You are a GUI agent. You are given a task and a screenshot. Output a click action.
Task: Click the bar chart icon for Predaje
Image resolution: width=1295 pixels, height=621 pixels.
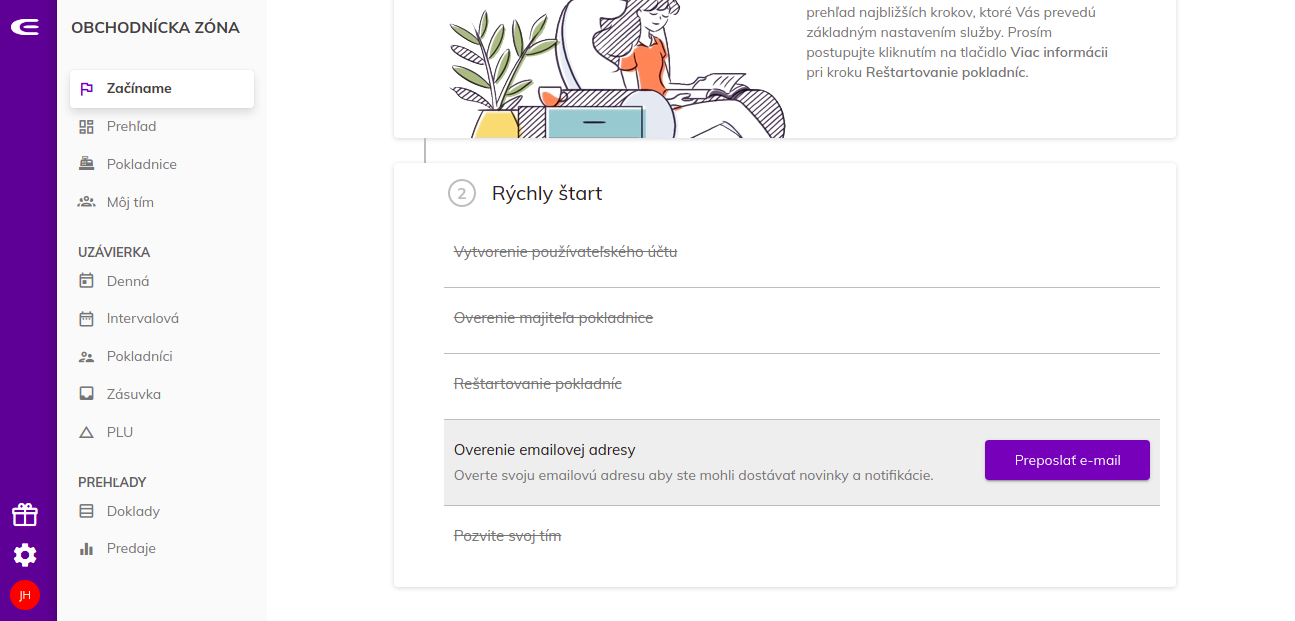(x=87, y=548)
